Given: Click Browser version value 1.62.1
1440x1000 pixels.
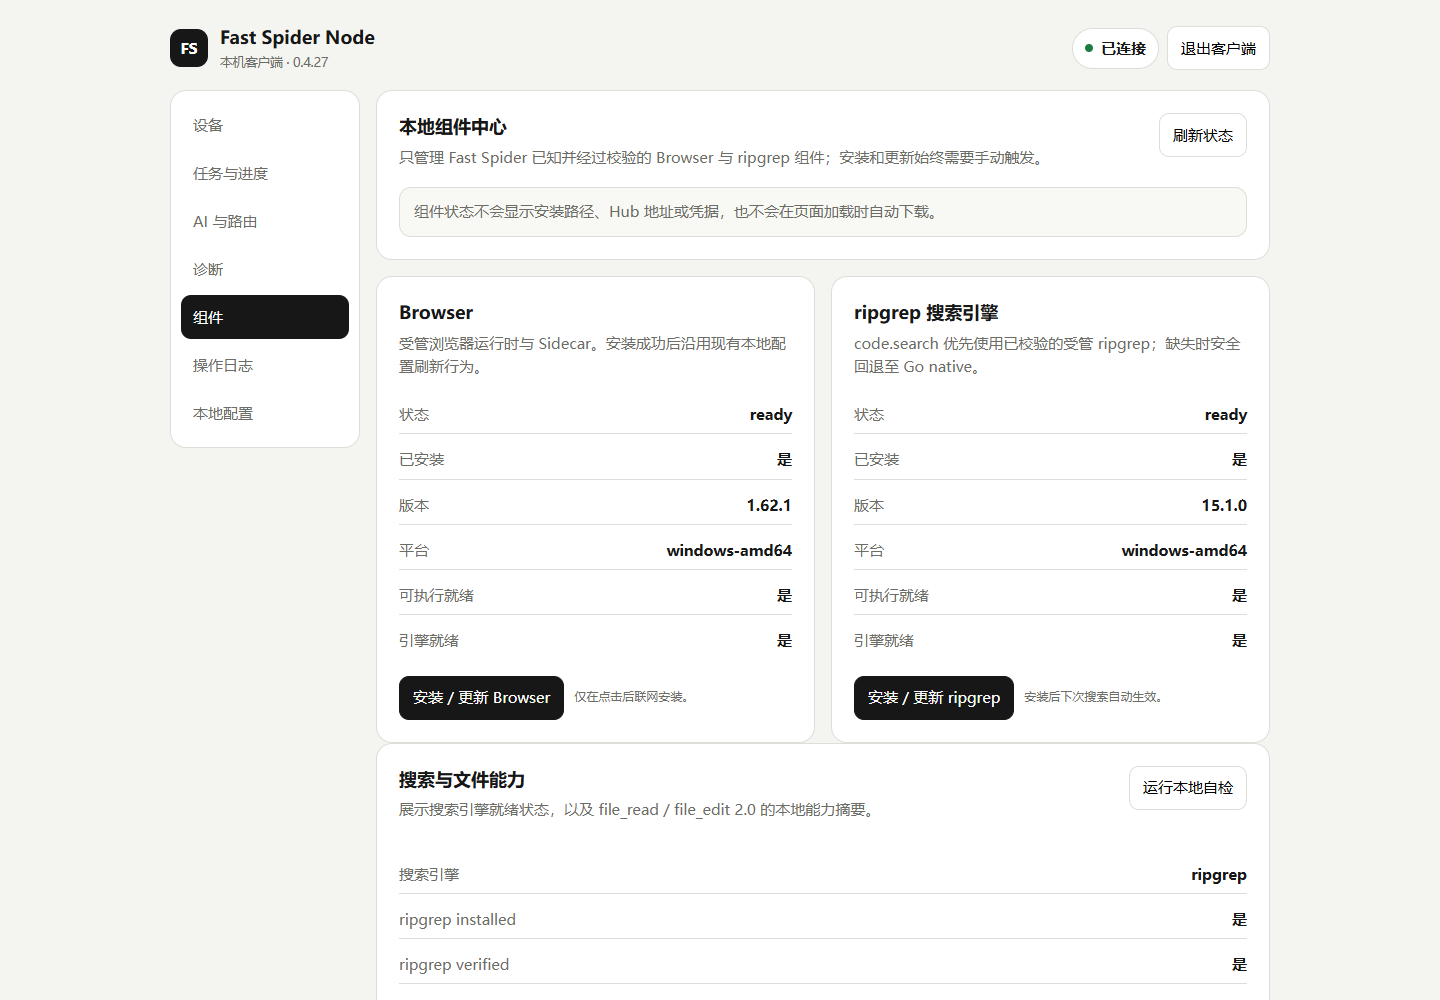Looking at the screenshot, I should click(x=769, y=505).
